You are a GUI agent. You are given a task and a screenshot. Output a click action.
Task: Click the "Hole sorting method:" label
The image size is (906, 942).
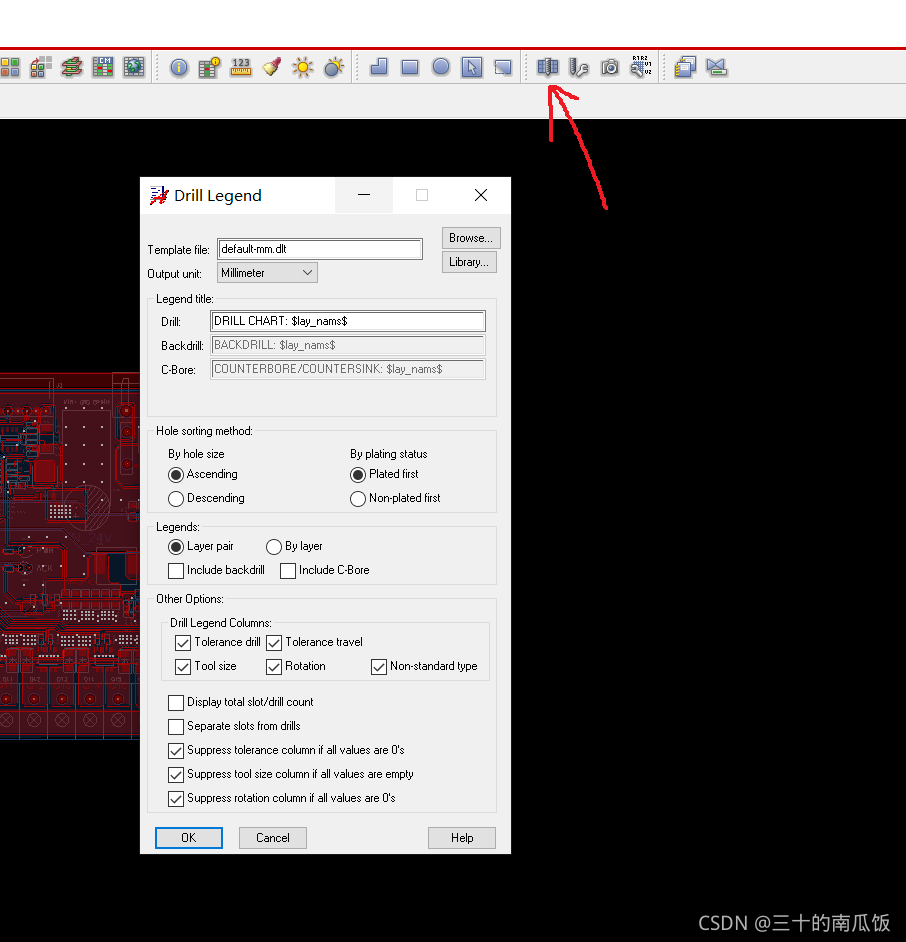pyautogui.click(x=204, y=431)
